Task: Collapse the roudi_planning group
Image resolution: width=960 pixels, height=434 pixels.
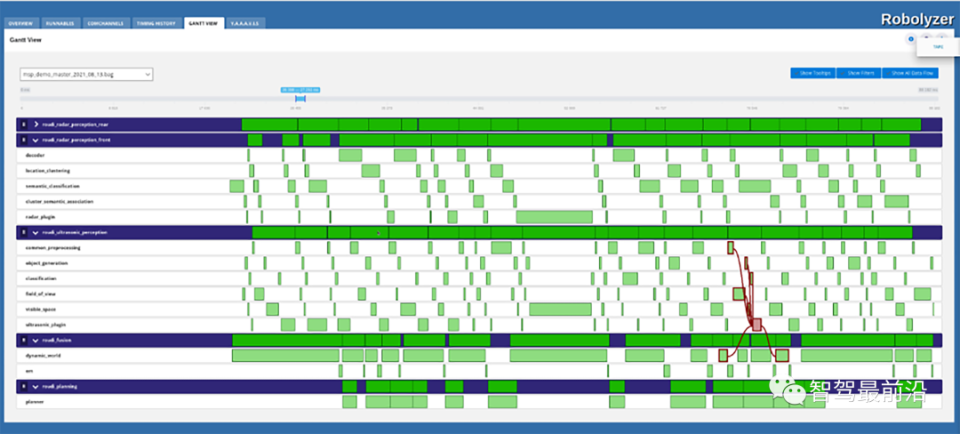Action: point(36,387)
